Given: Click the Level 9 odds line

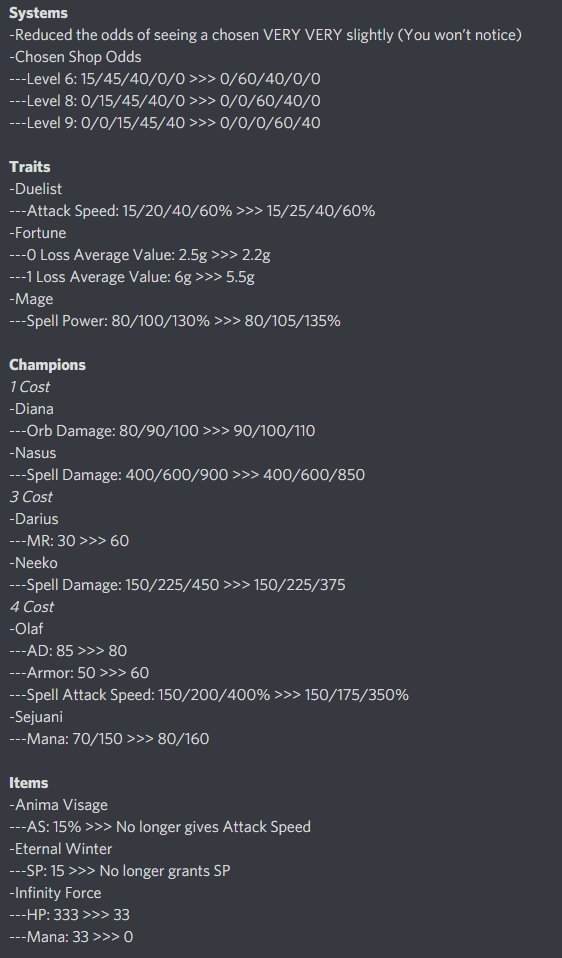Looking at the screenshot, I should click(165, 123).
